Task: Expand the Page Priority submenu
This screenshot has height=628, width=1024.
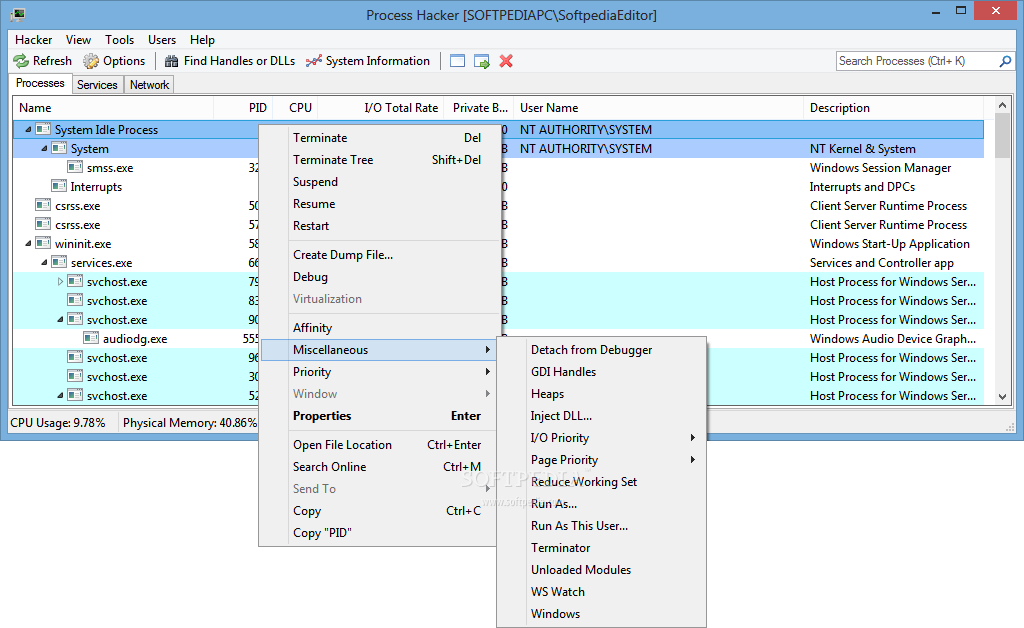Action: [x=692, y=460]
